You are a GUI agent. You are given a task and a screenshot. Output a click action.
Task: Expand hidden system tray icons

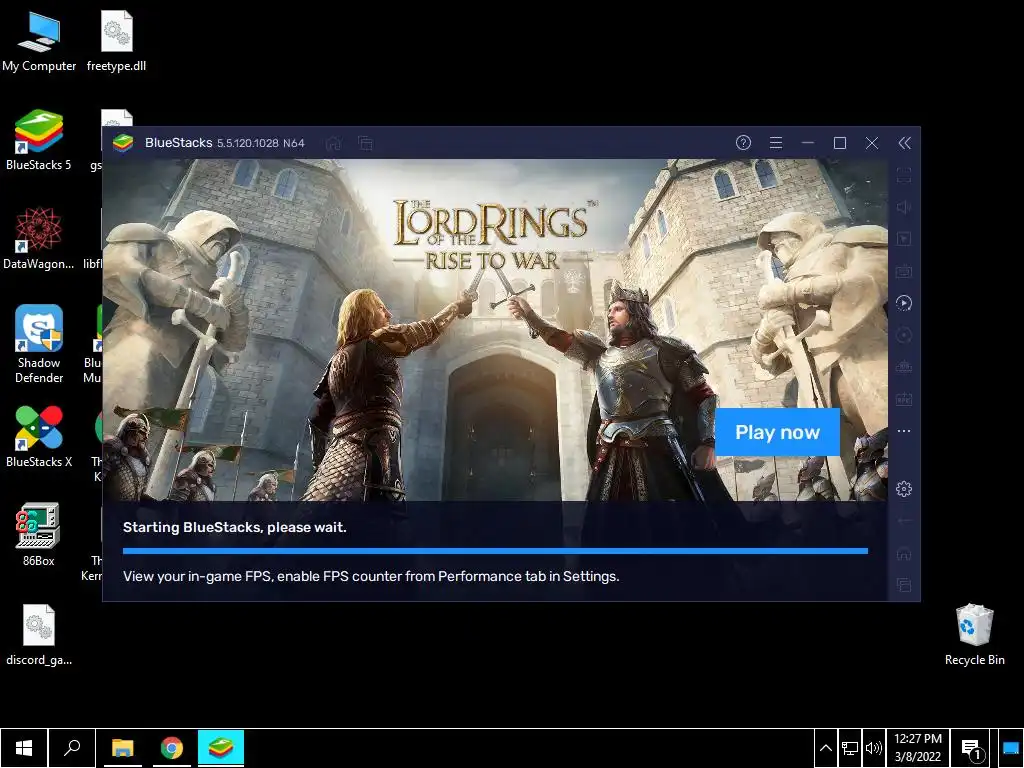pyautogui.click(x=825, y=748)
